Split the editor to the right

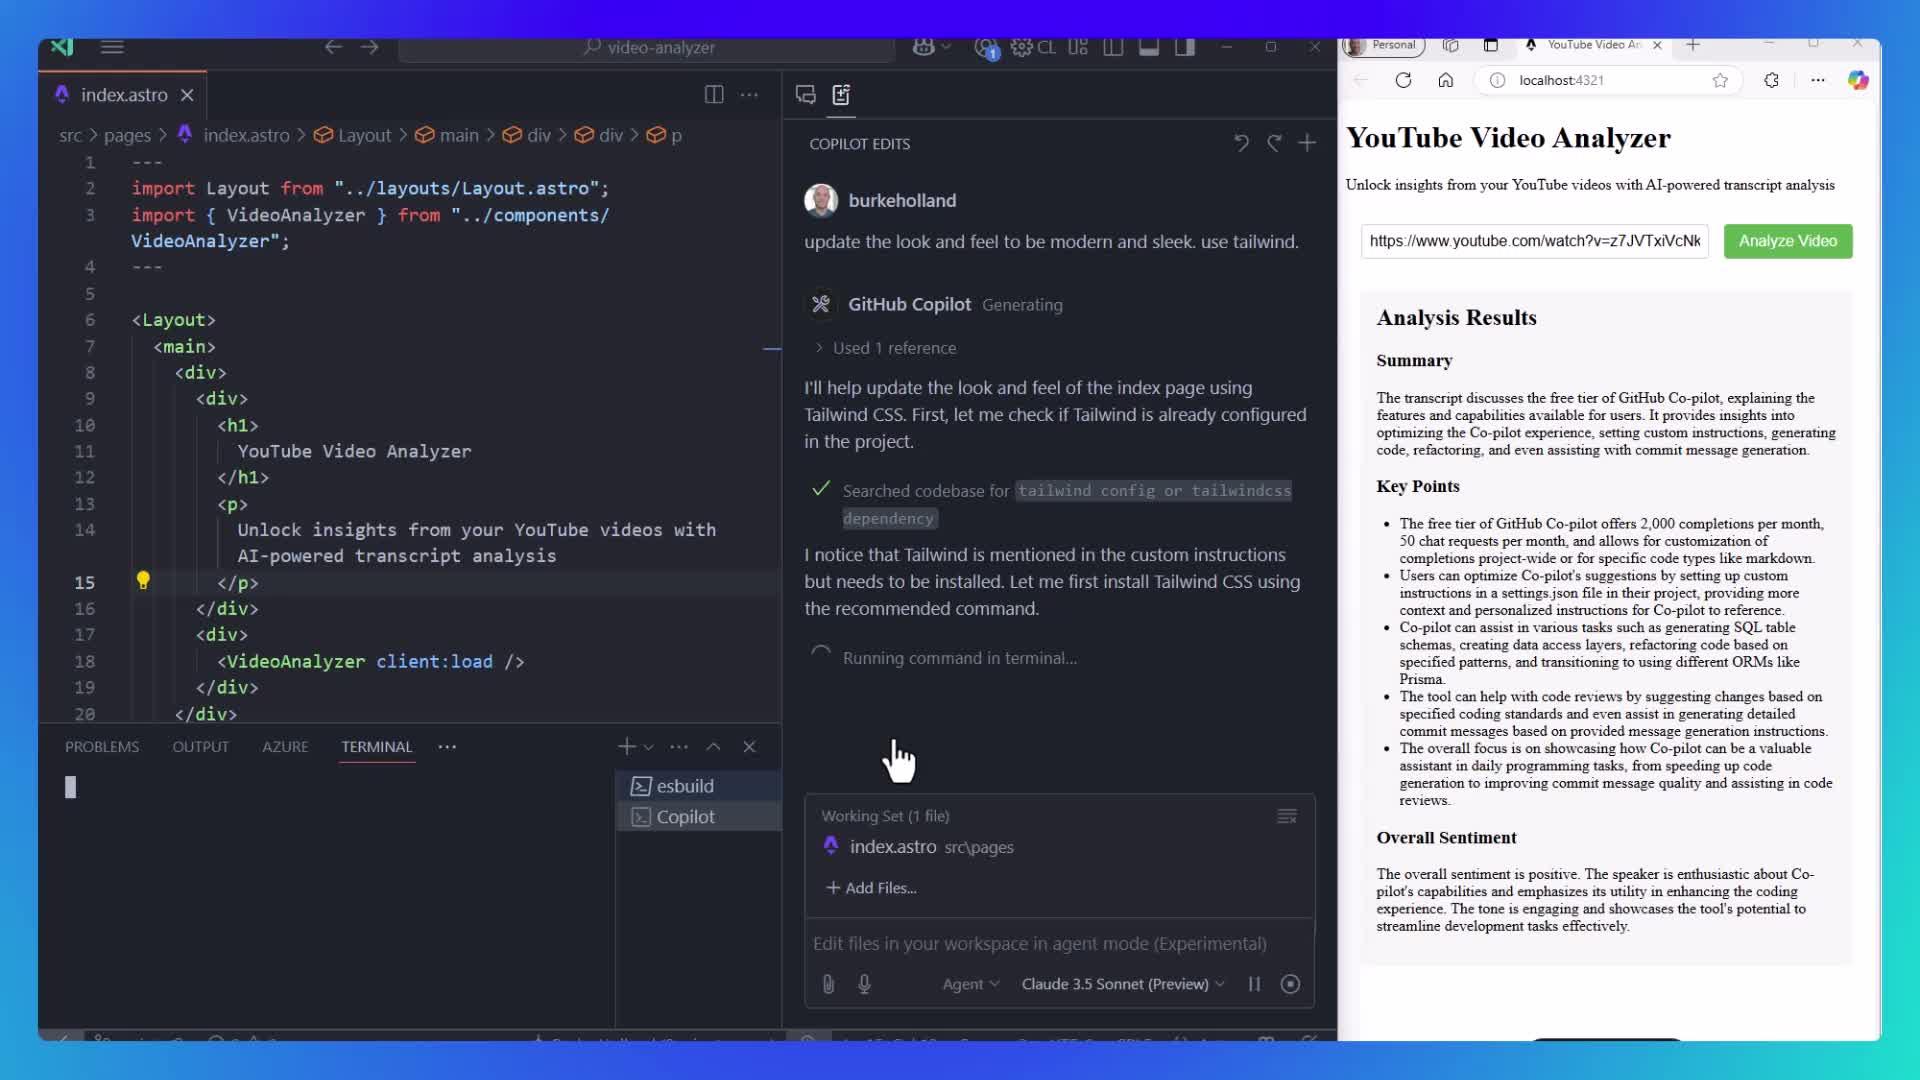pyautogui.click(x=714, y=95)
